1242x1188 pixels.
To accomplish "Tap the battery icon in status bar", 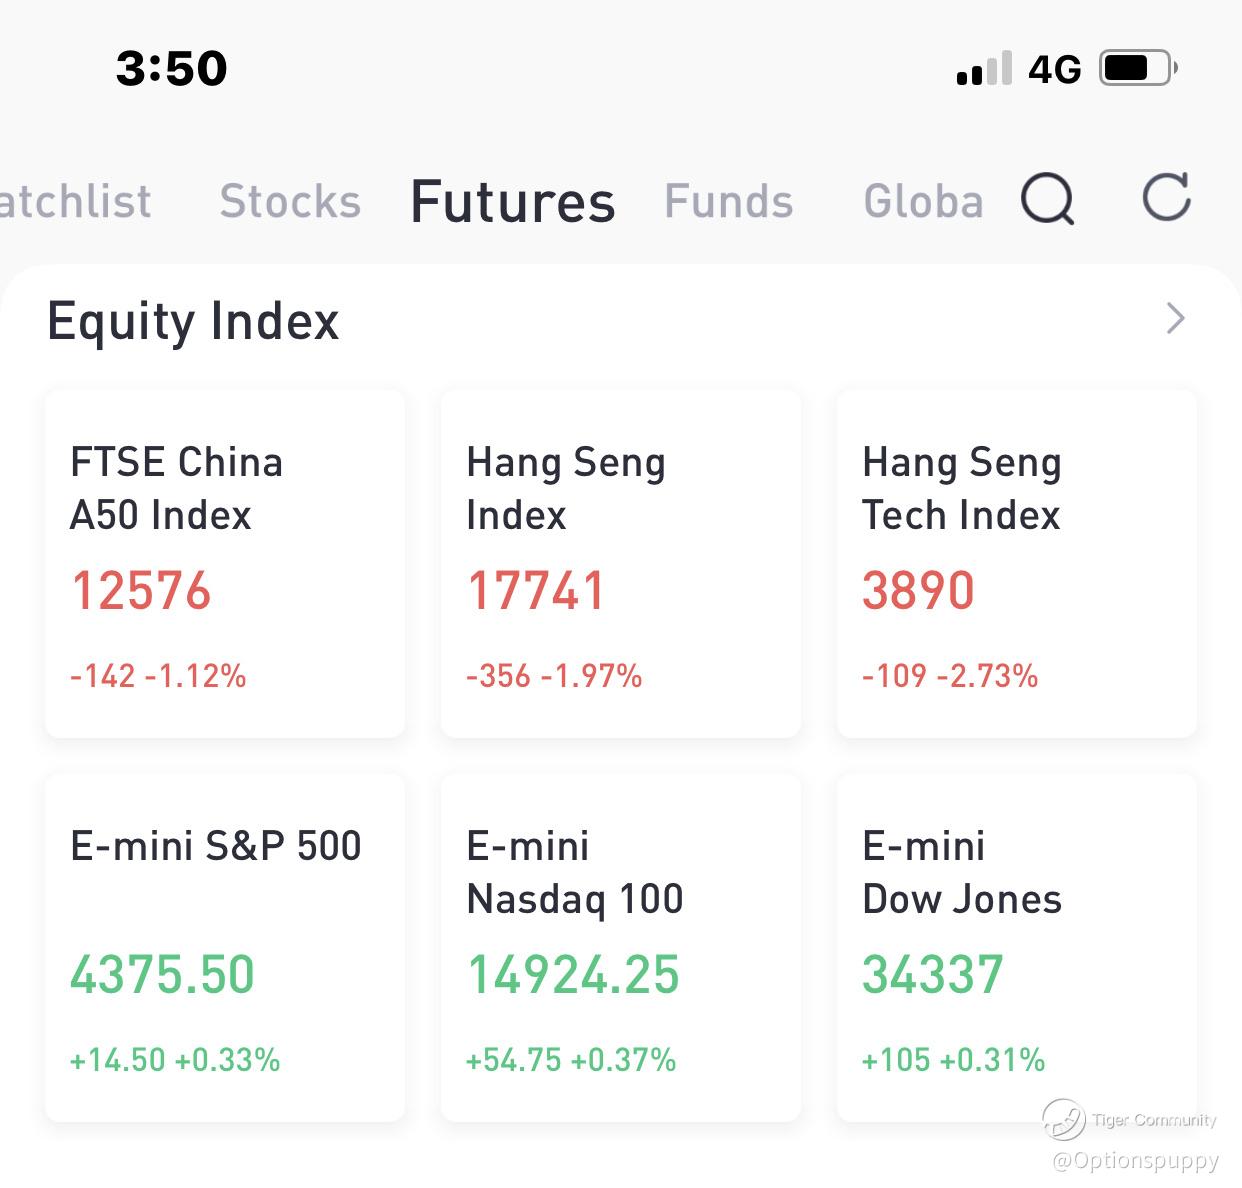I will click(1138, 69).
